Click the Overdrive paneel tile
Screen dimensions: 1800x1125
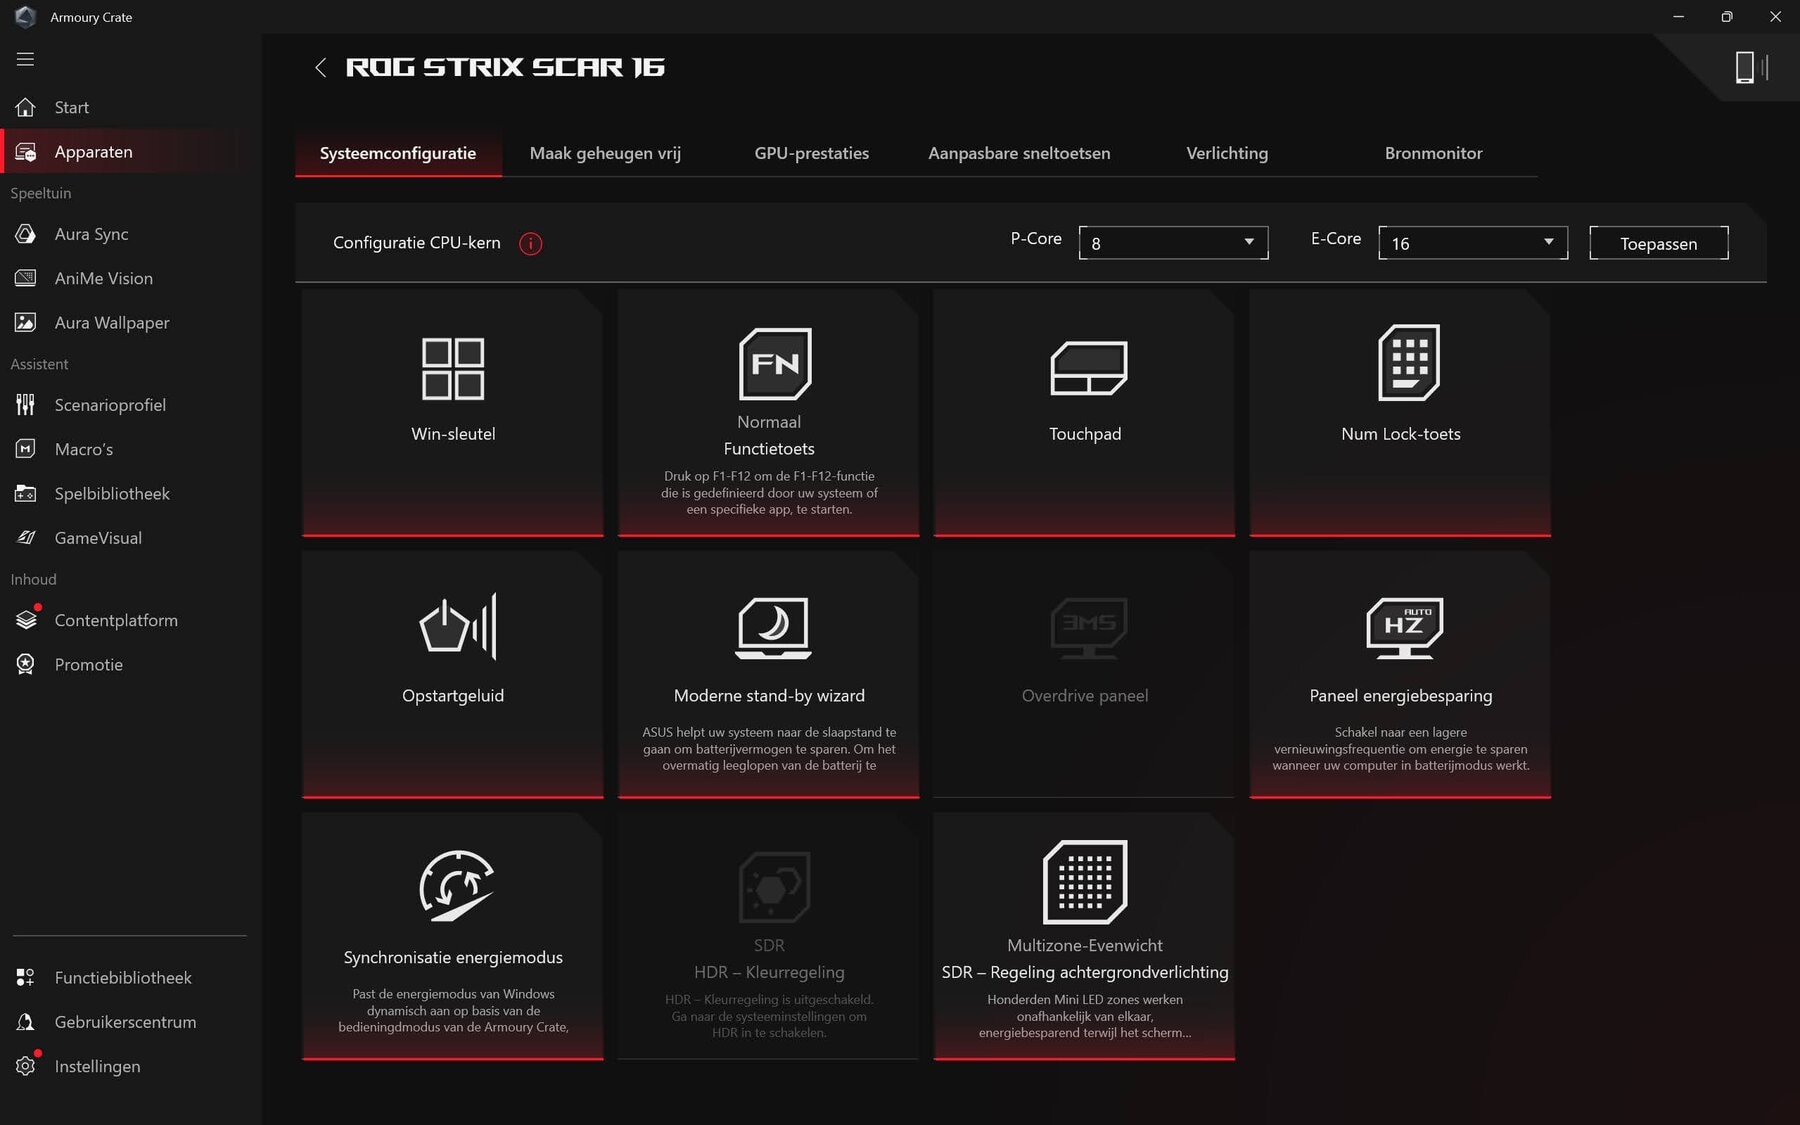tap(1085, 675)
